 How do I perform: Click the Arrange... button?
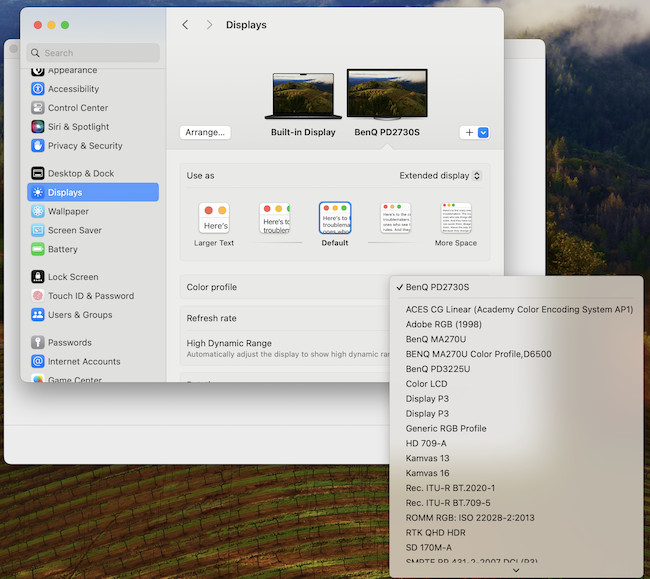[x=205, y=133]
